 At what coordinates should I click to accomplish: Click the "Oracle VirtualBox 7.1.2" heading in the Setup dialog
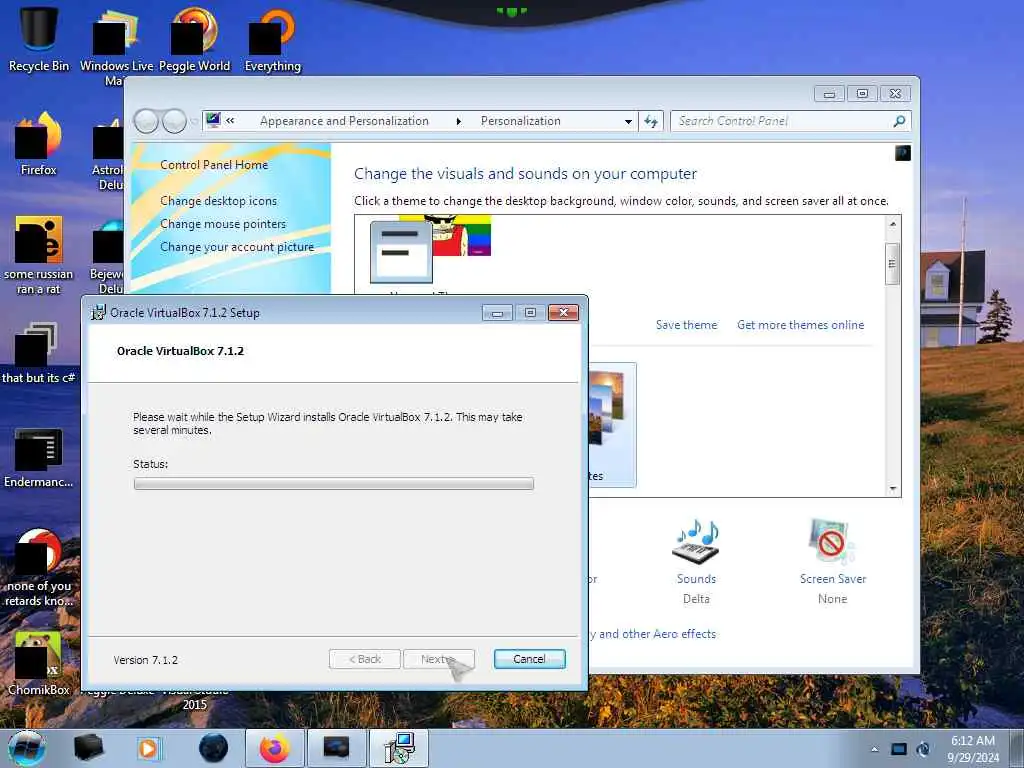(180, 351)
